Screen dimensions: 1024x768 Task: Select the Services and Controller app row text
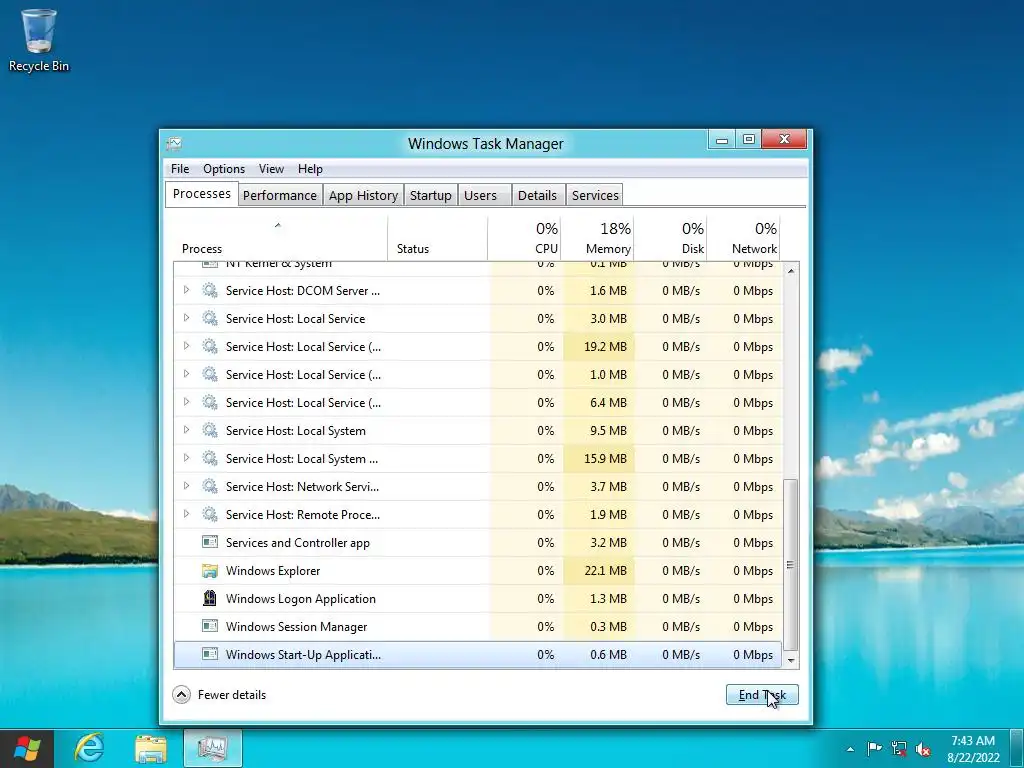[298, 543]
